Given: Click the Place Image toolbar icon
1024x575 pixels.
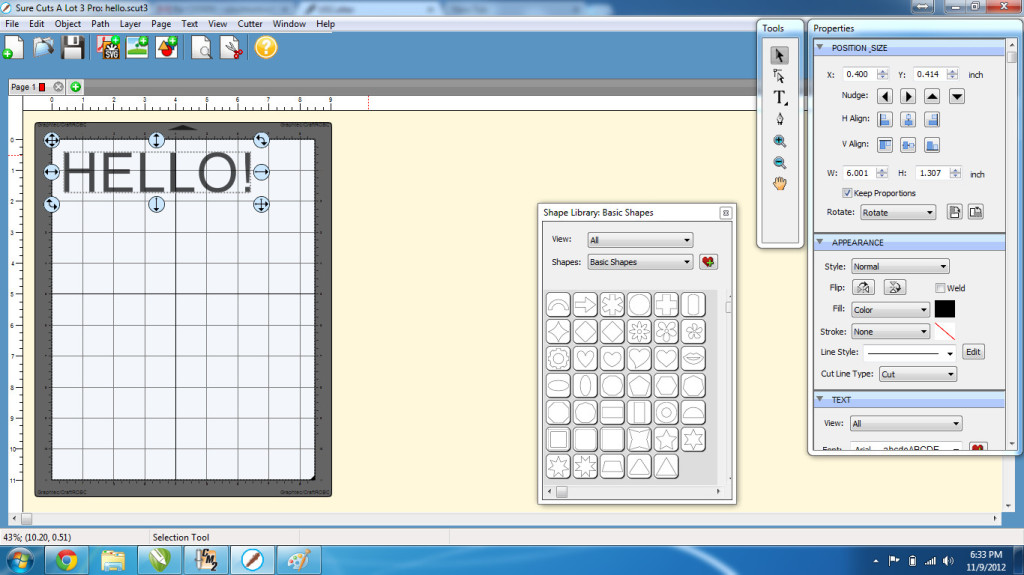Looking at the screenshot, I should point(137,48).
